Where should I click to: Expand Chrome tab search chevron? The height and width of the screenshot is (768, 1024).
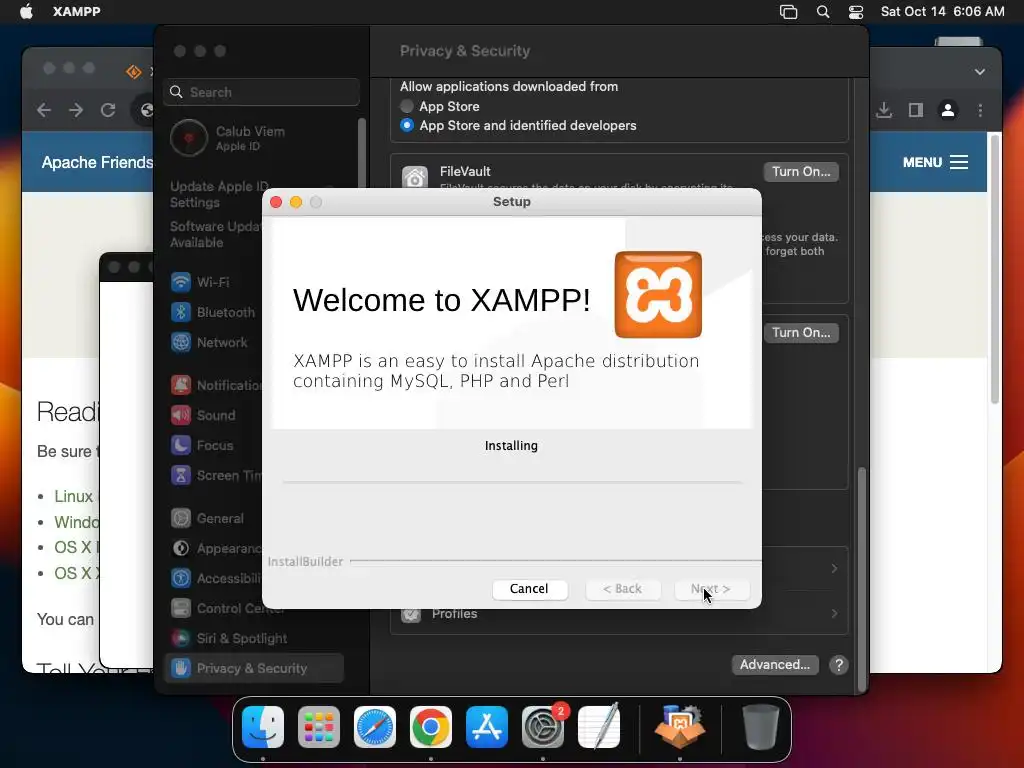[x=980, y=72]
